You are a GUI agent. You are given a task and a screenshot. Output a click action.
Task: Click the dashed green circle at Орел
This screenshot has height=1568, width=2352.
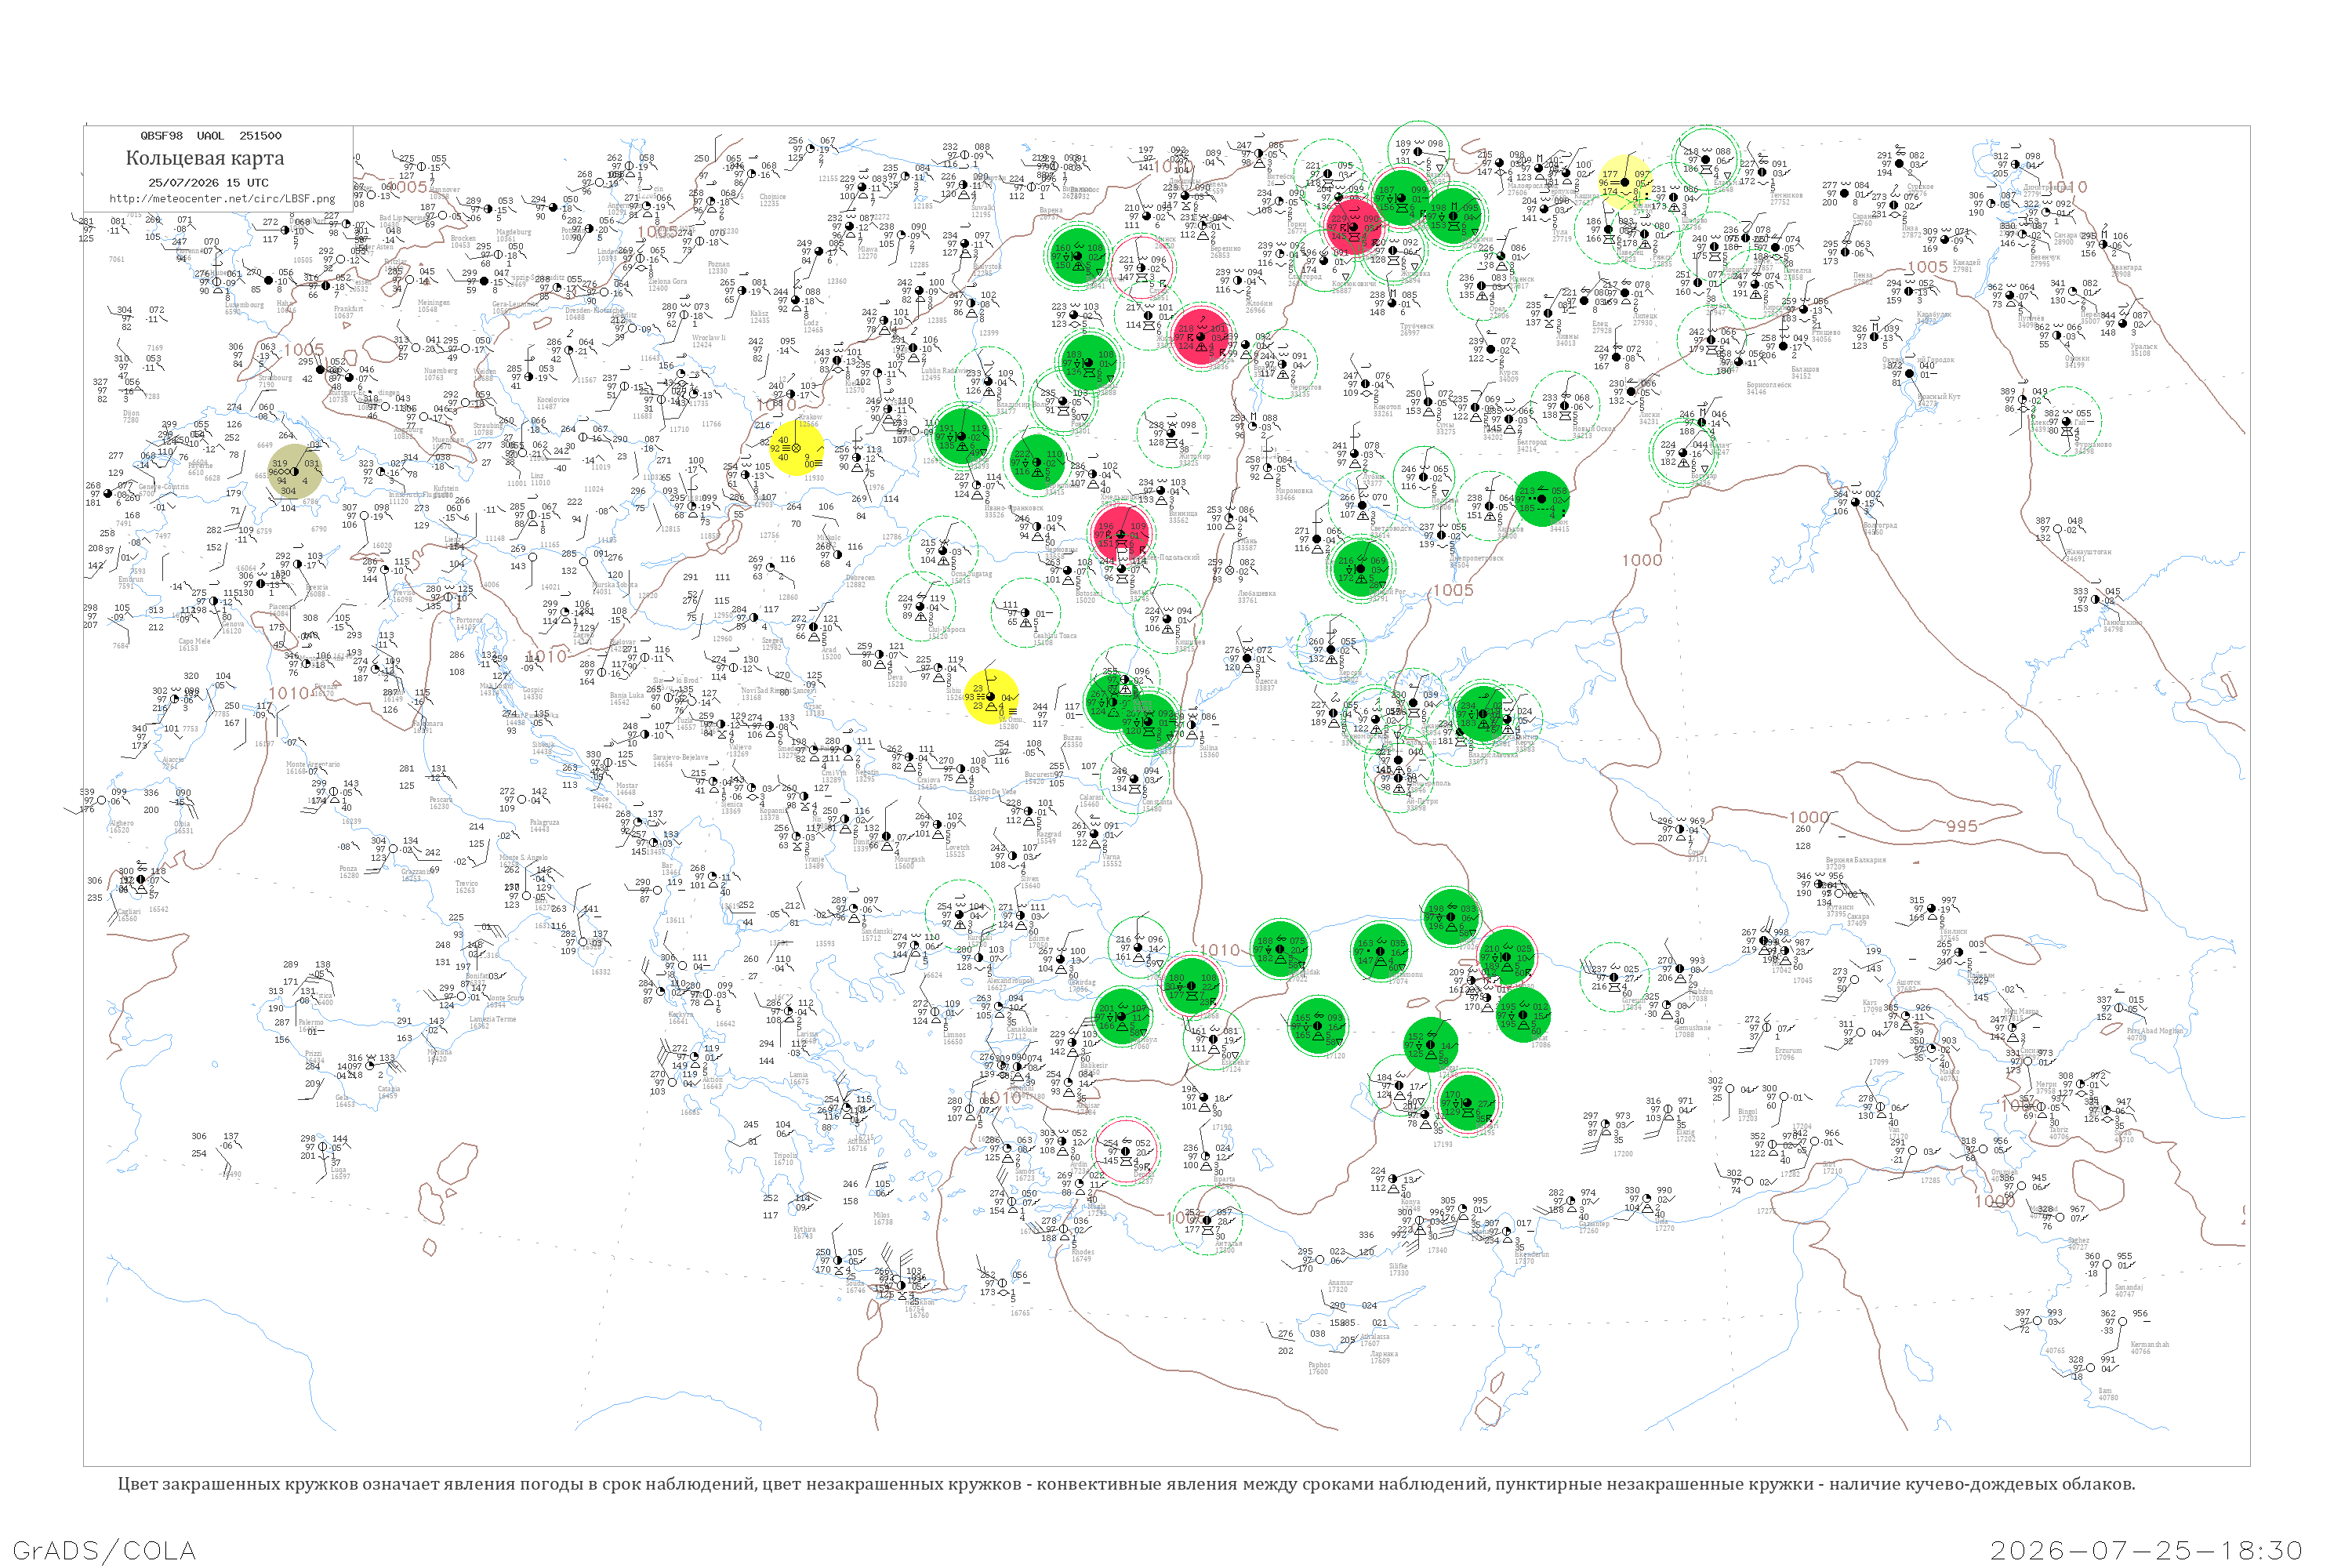click(x=1482, y=286)
